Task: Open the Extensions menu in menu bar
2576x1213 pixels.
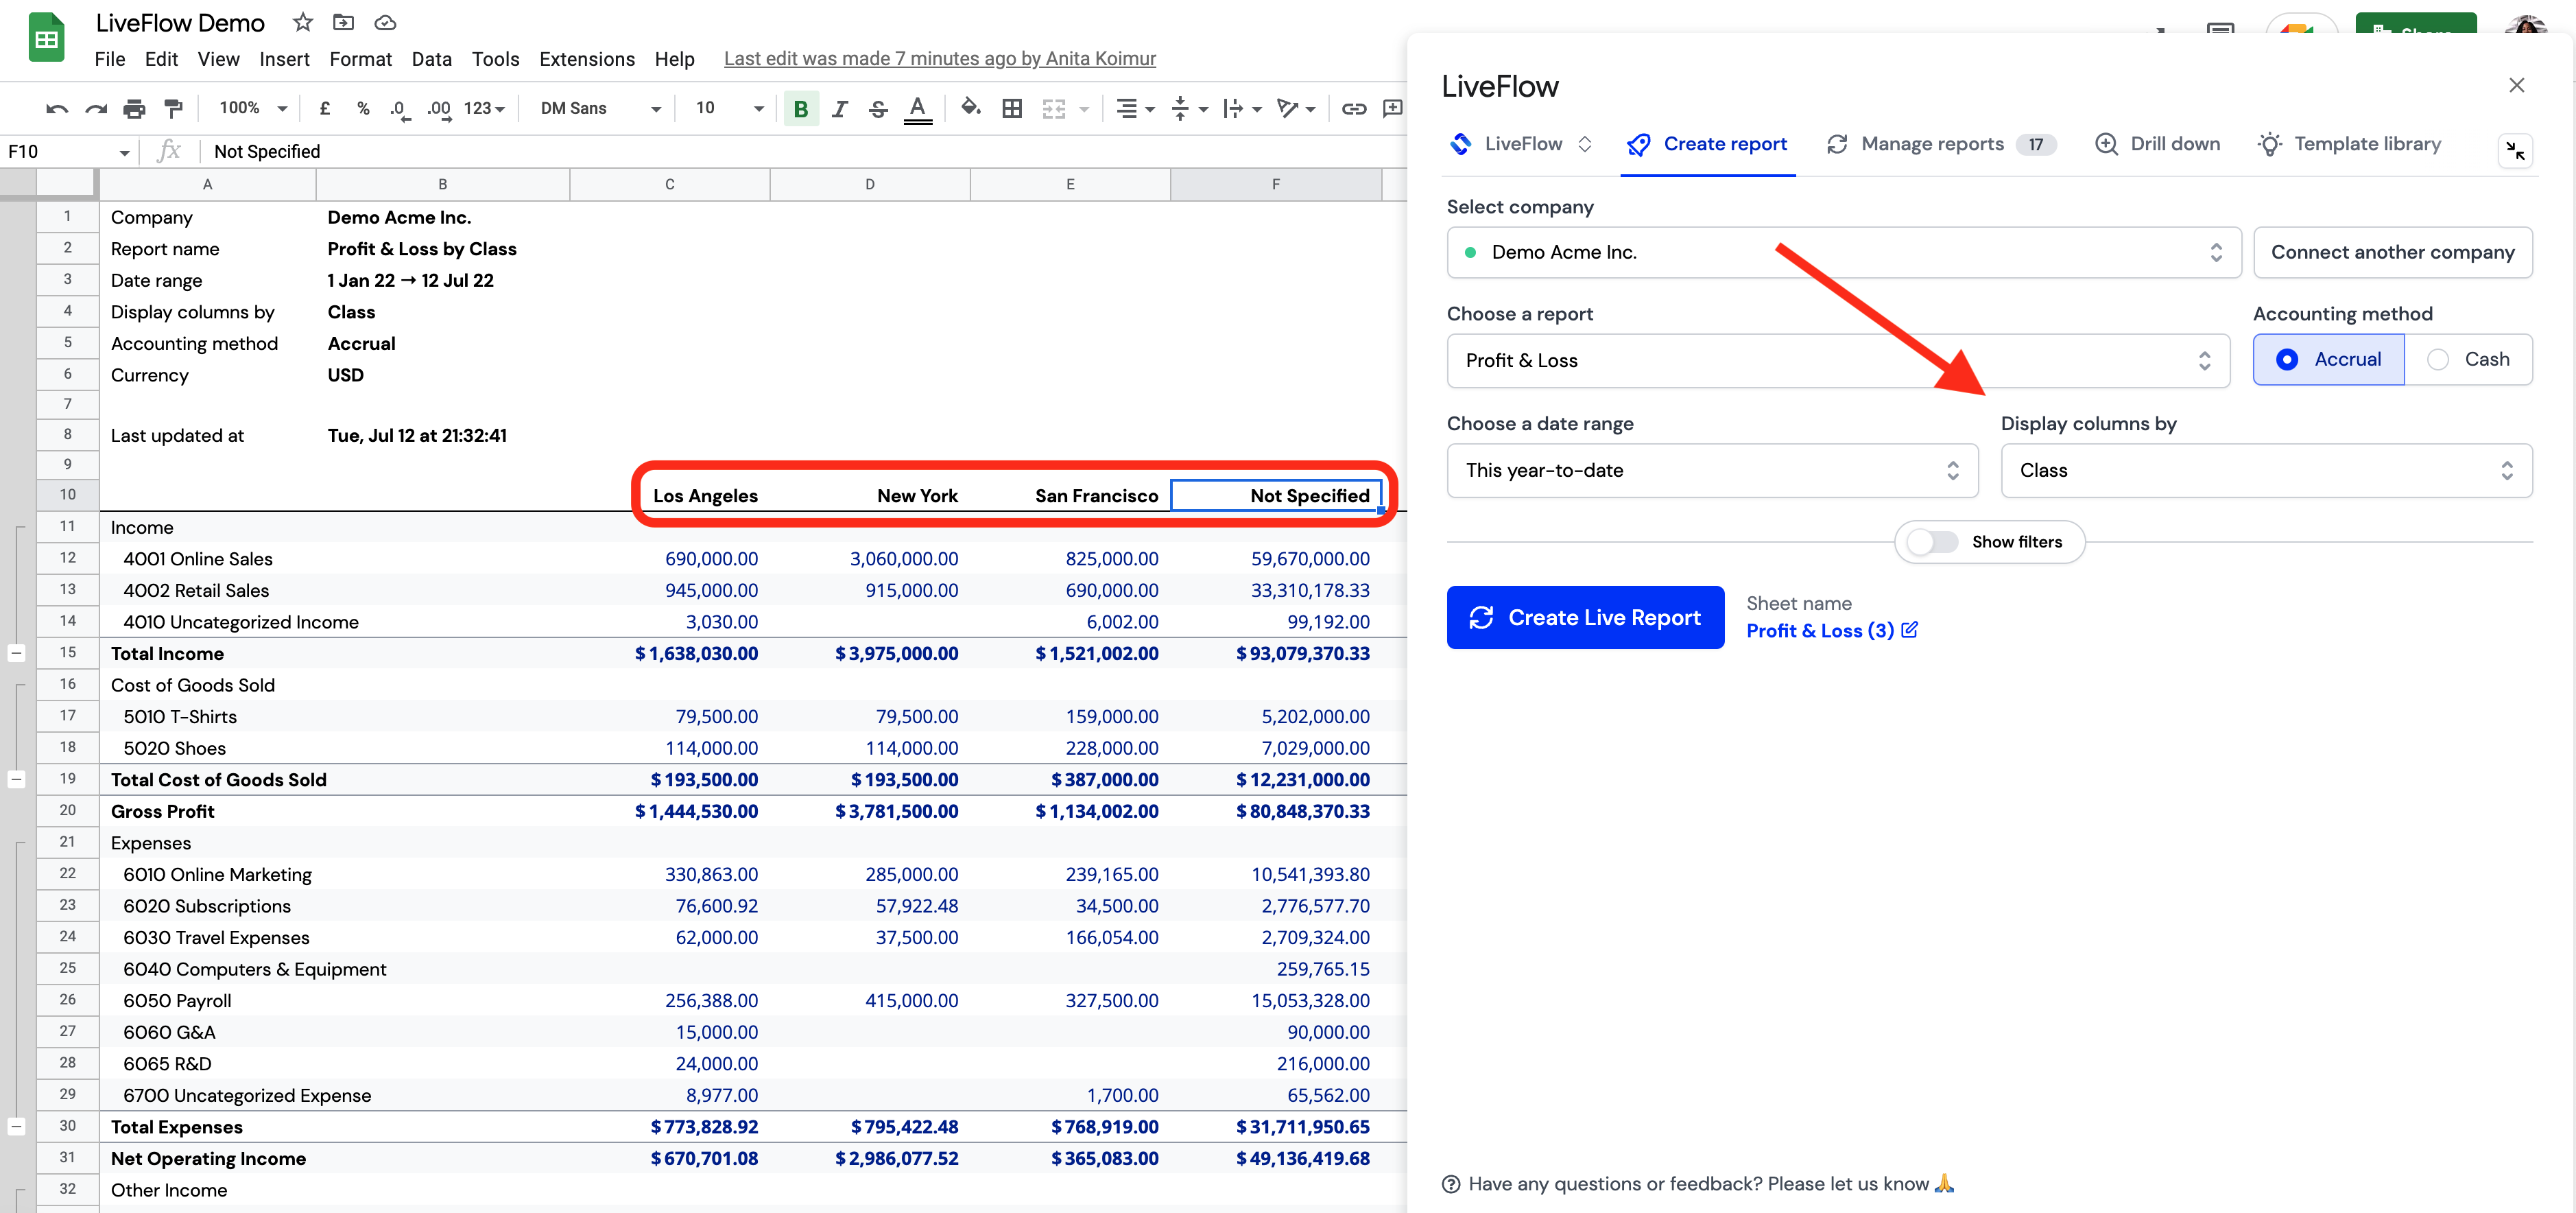Action: [585, 58]
